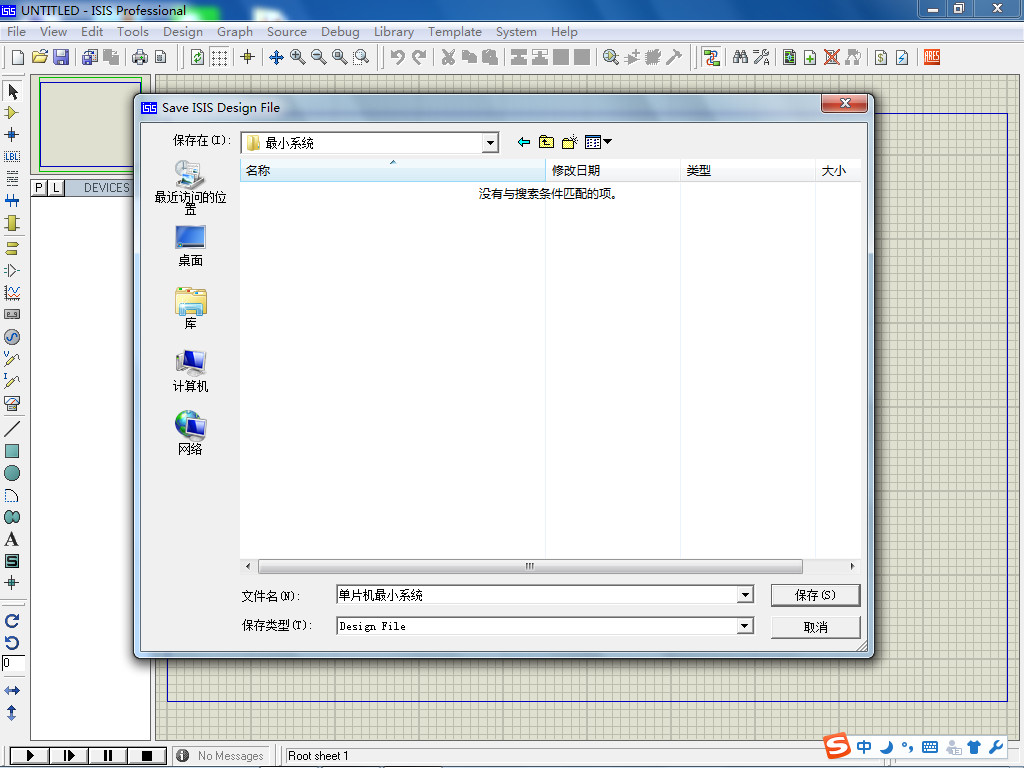
Task: Click the Rotate Anticlockwise icon
Action: click(12, 643)
